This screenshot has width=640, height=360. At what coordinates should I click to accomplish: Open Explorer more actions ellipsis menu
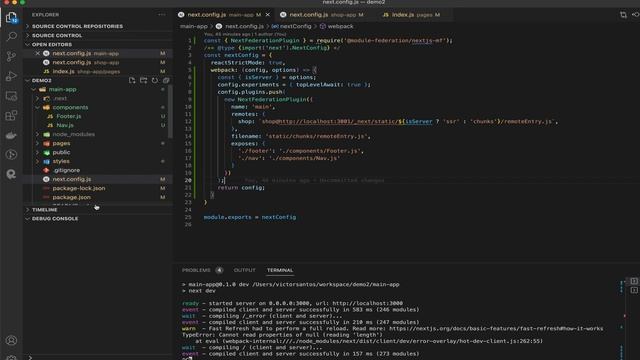[162, 15]
